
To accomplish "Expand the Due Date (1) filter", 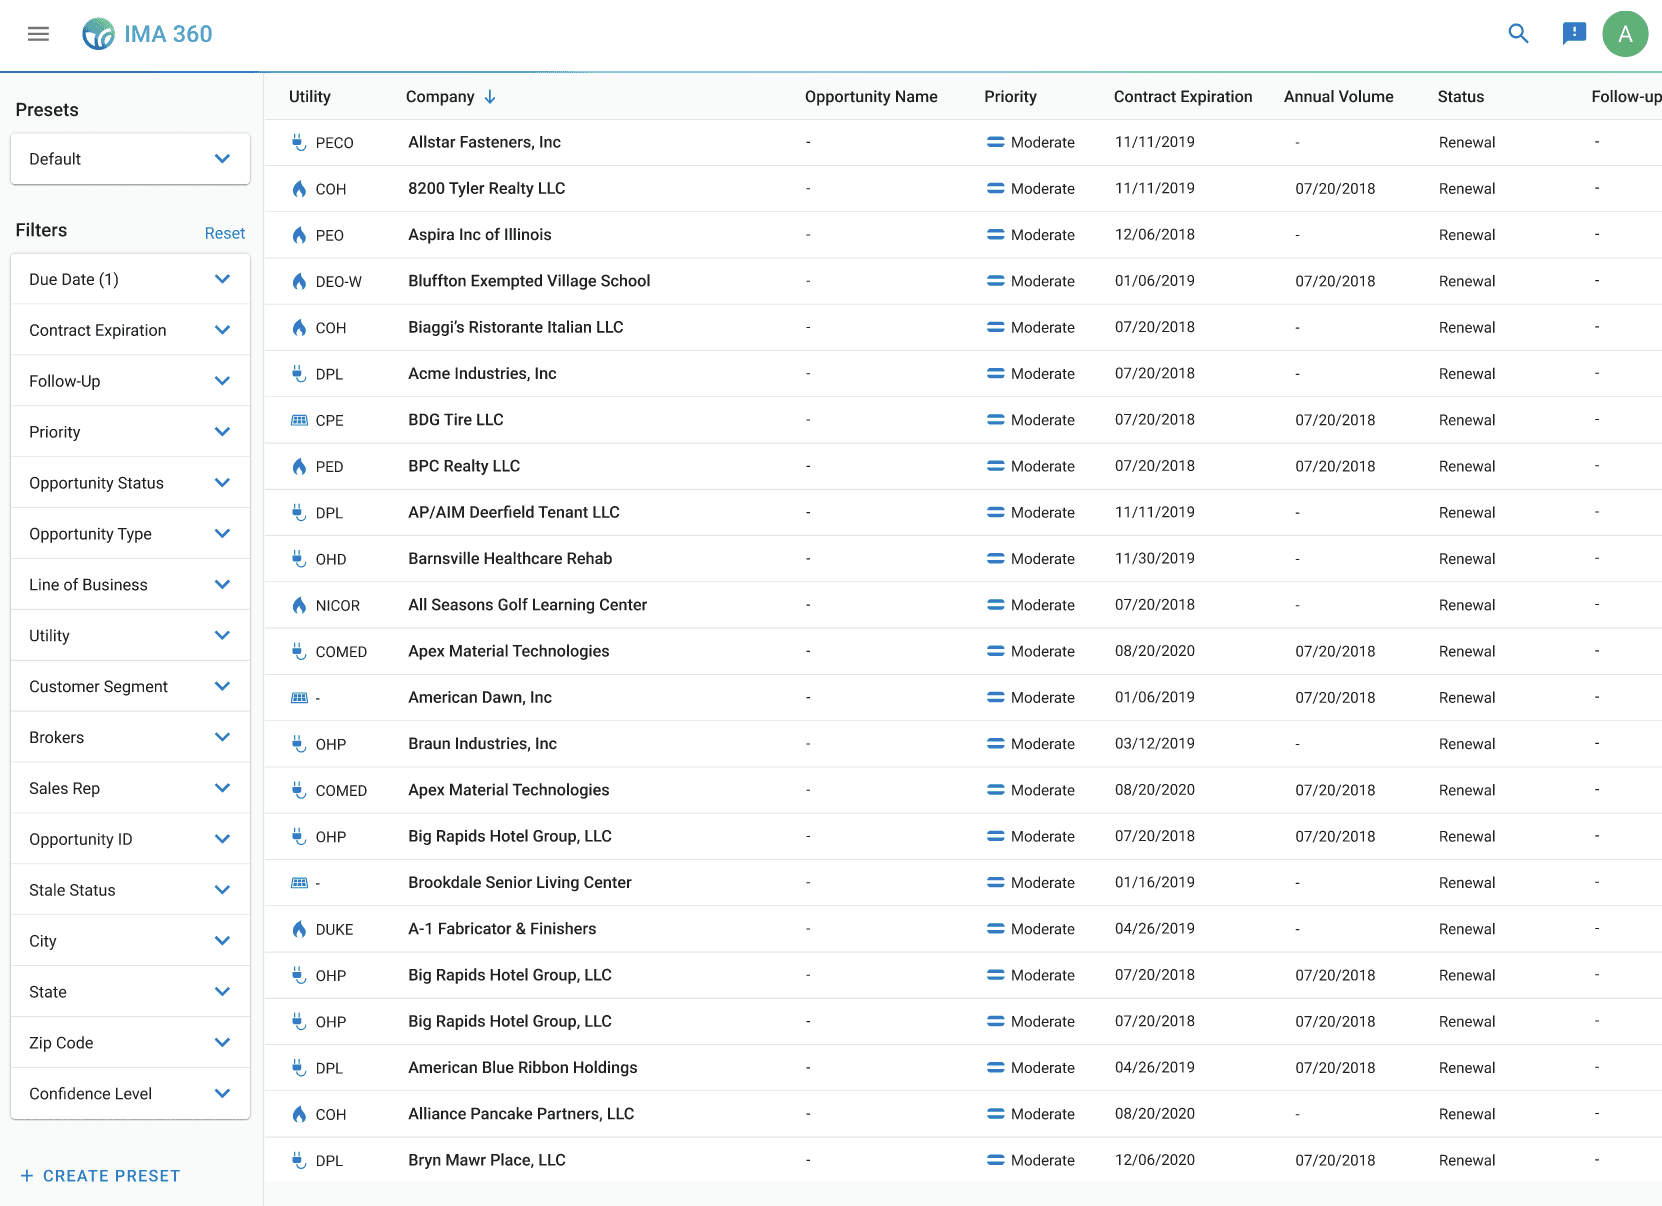I will click(x=130, y=279).
